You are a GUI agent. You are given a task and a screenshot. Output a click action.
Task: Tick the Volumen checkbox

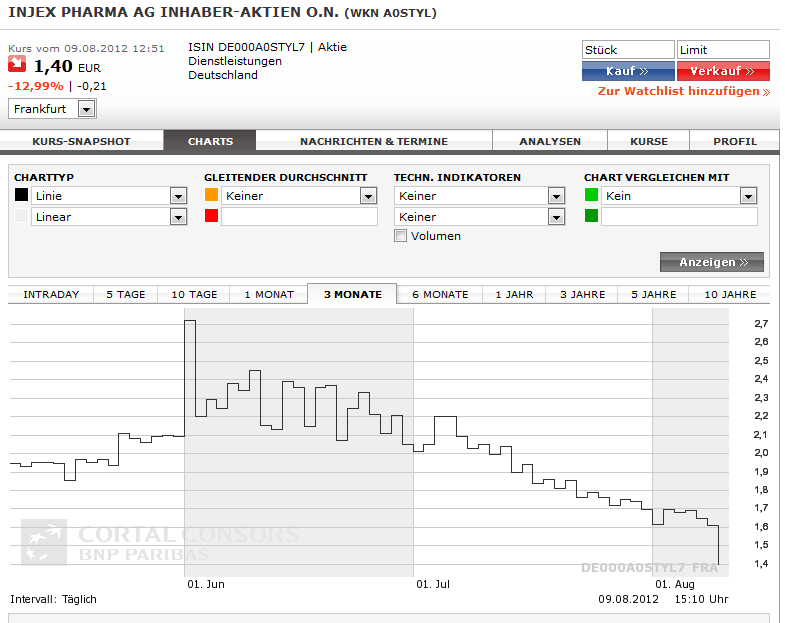coord(400,236)
